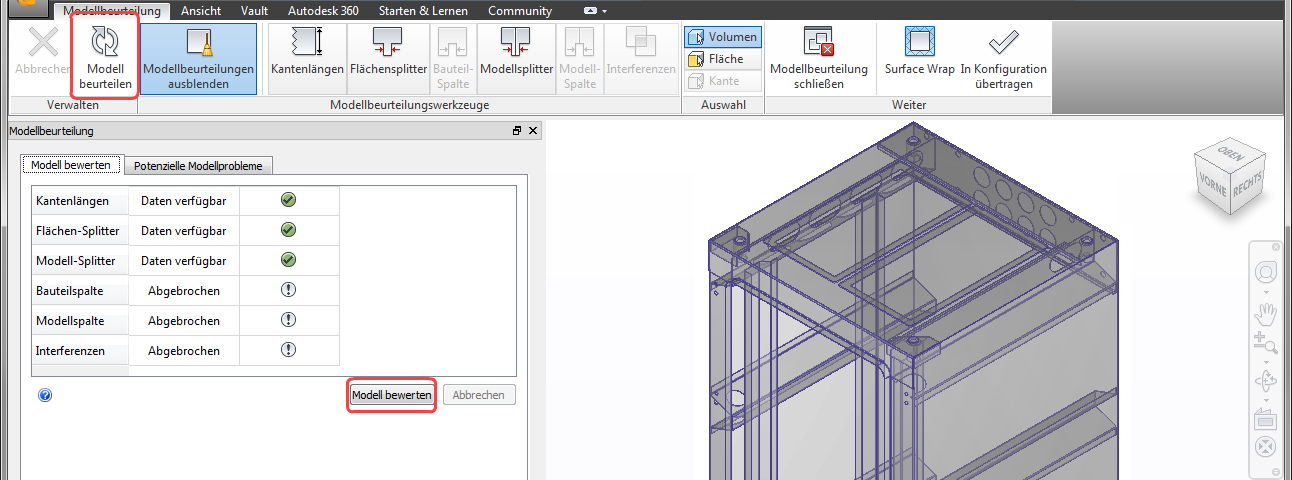The image size is (1292, 480).
Task: Click Daten verfügbar in Kantenlängen row
Action: tap(183, 201)
